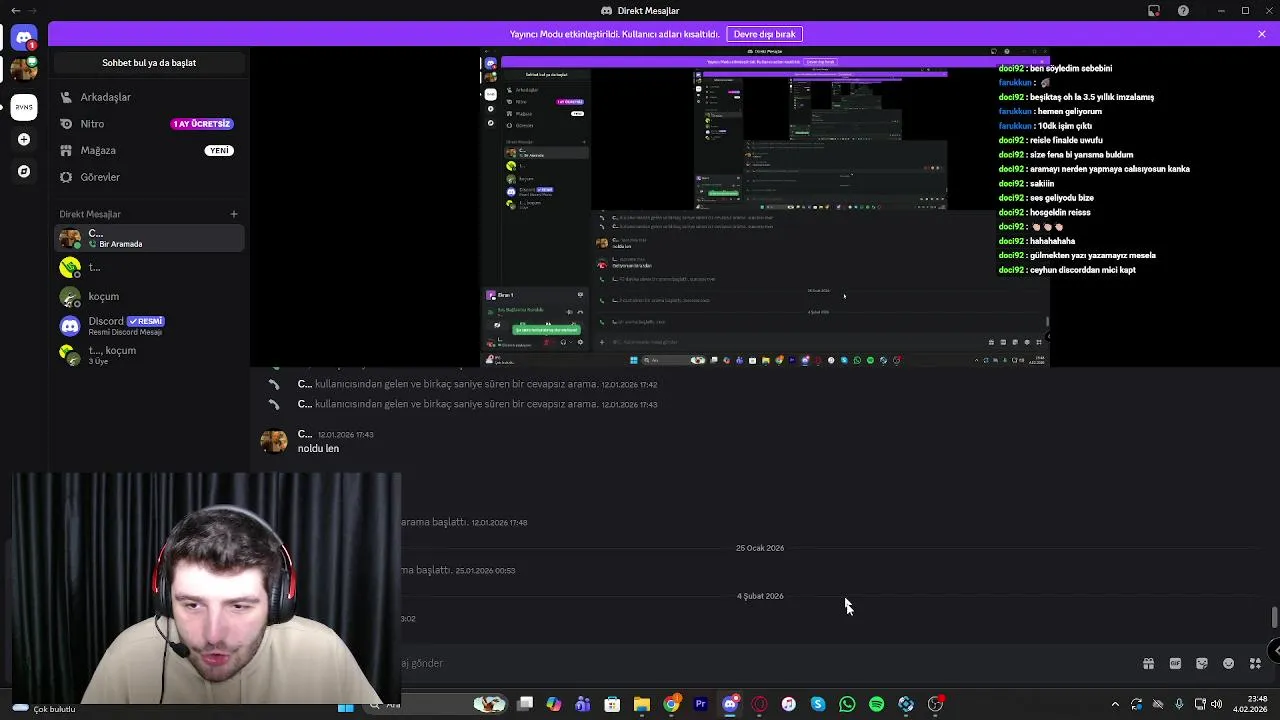Open the Help question mark icon in title bar
This screenshot has height=720, width=1280.
1183,11
